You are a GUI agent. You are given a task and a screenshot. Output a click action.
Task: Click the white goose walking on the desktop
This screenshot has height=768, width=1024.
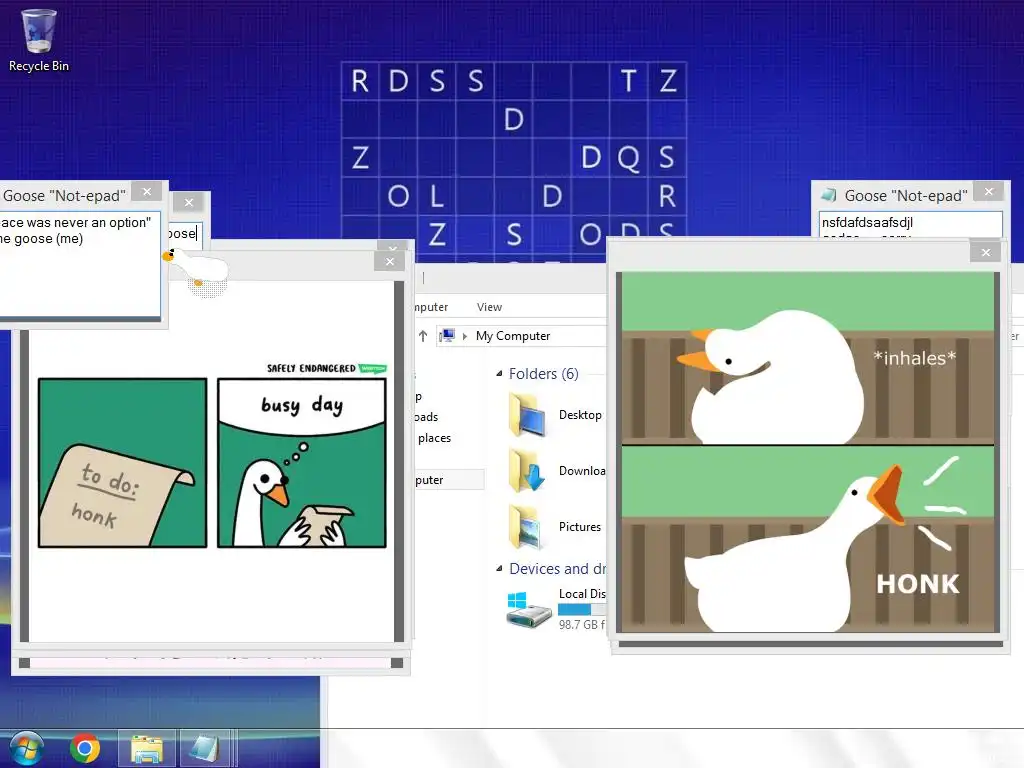(x=196, y=270)
